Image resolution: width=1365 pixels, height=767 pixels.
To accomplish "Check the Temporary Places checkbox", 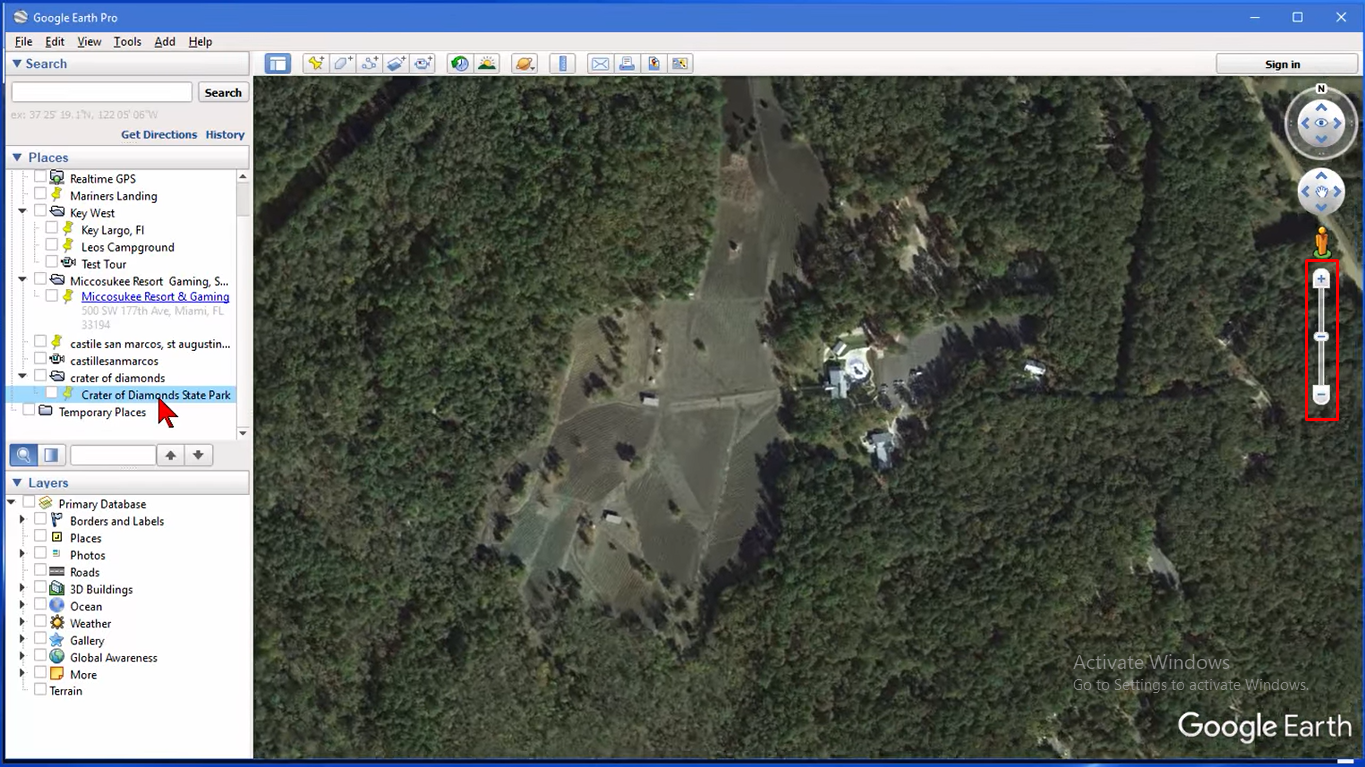I will click(x=29, y=411).
